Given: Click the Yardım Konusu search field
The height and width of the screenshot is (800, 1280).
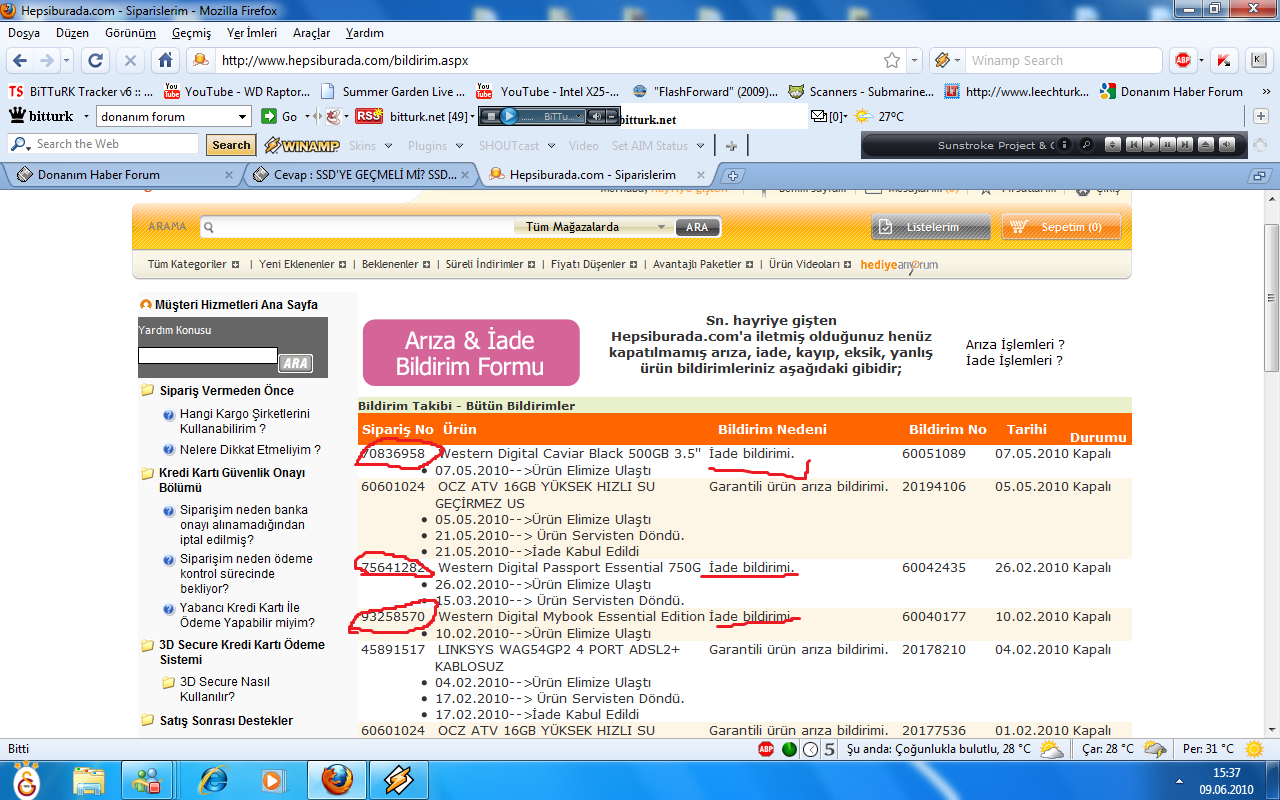Looking at the screenshot, I should 208,355.
